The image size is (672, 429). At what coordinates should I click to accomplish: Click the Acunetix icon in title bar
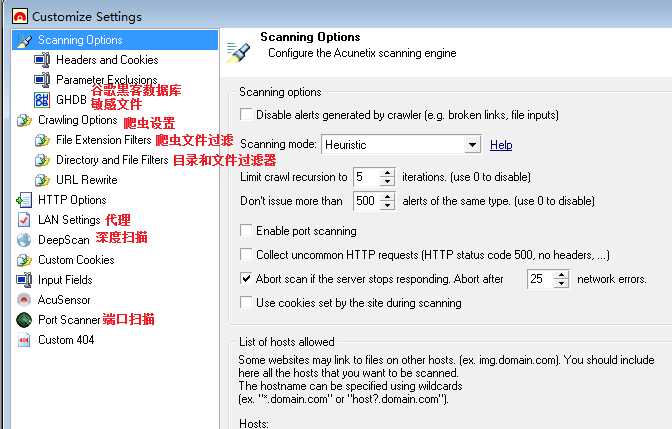(x=20, y=17)
